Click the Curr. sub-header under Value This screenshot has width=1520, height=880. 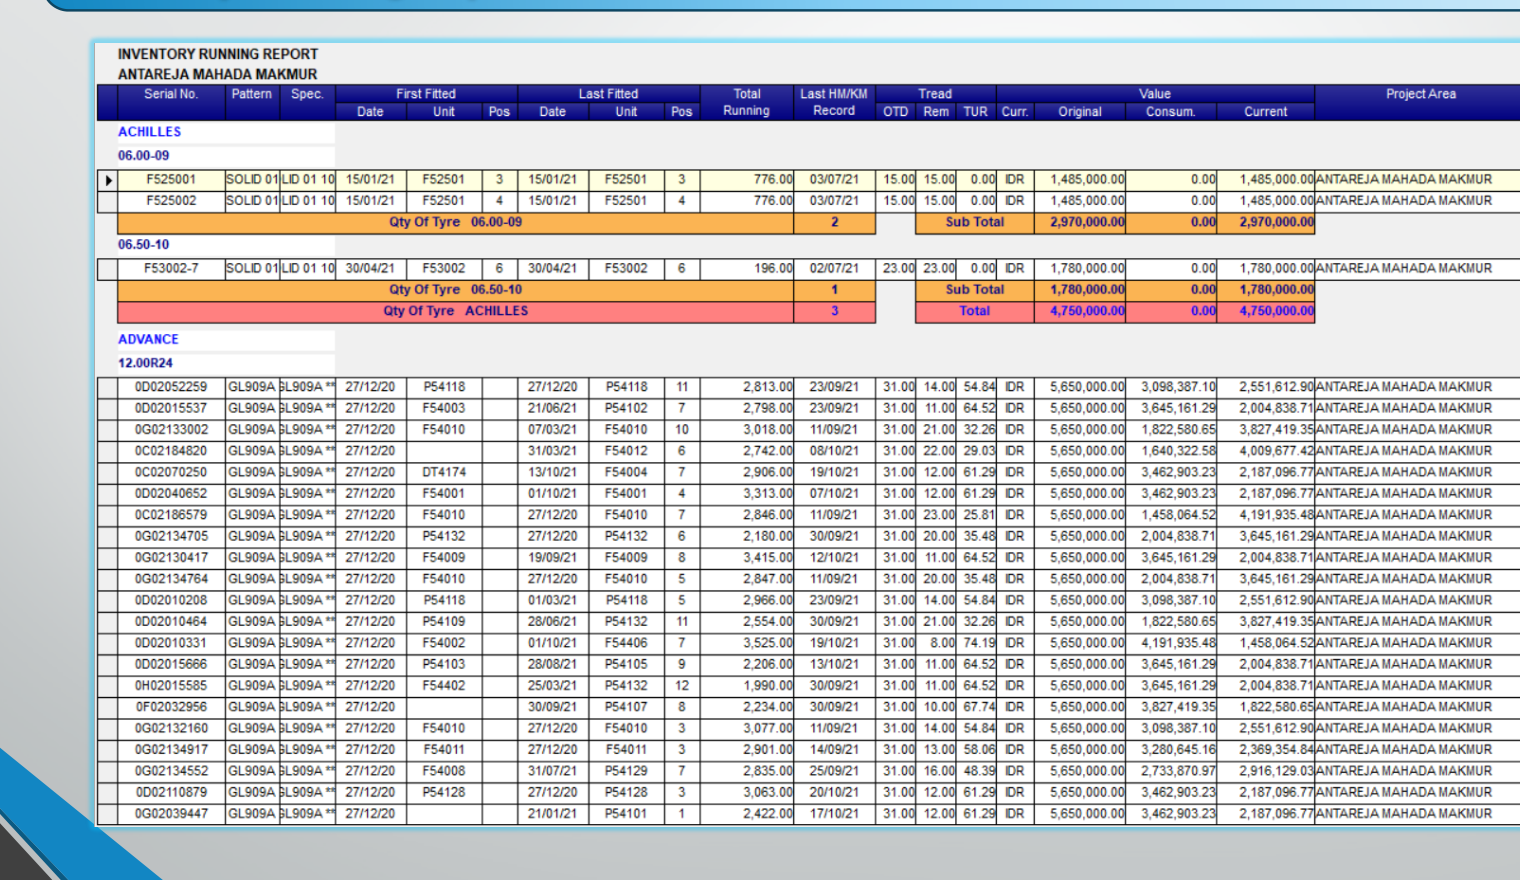pyautogui.click(x=1015, y=112)
